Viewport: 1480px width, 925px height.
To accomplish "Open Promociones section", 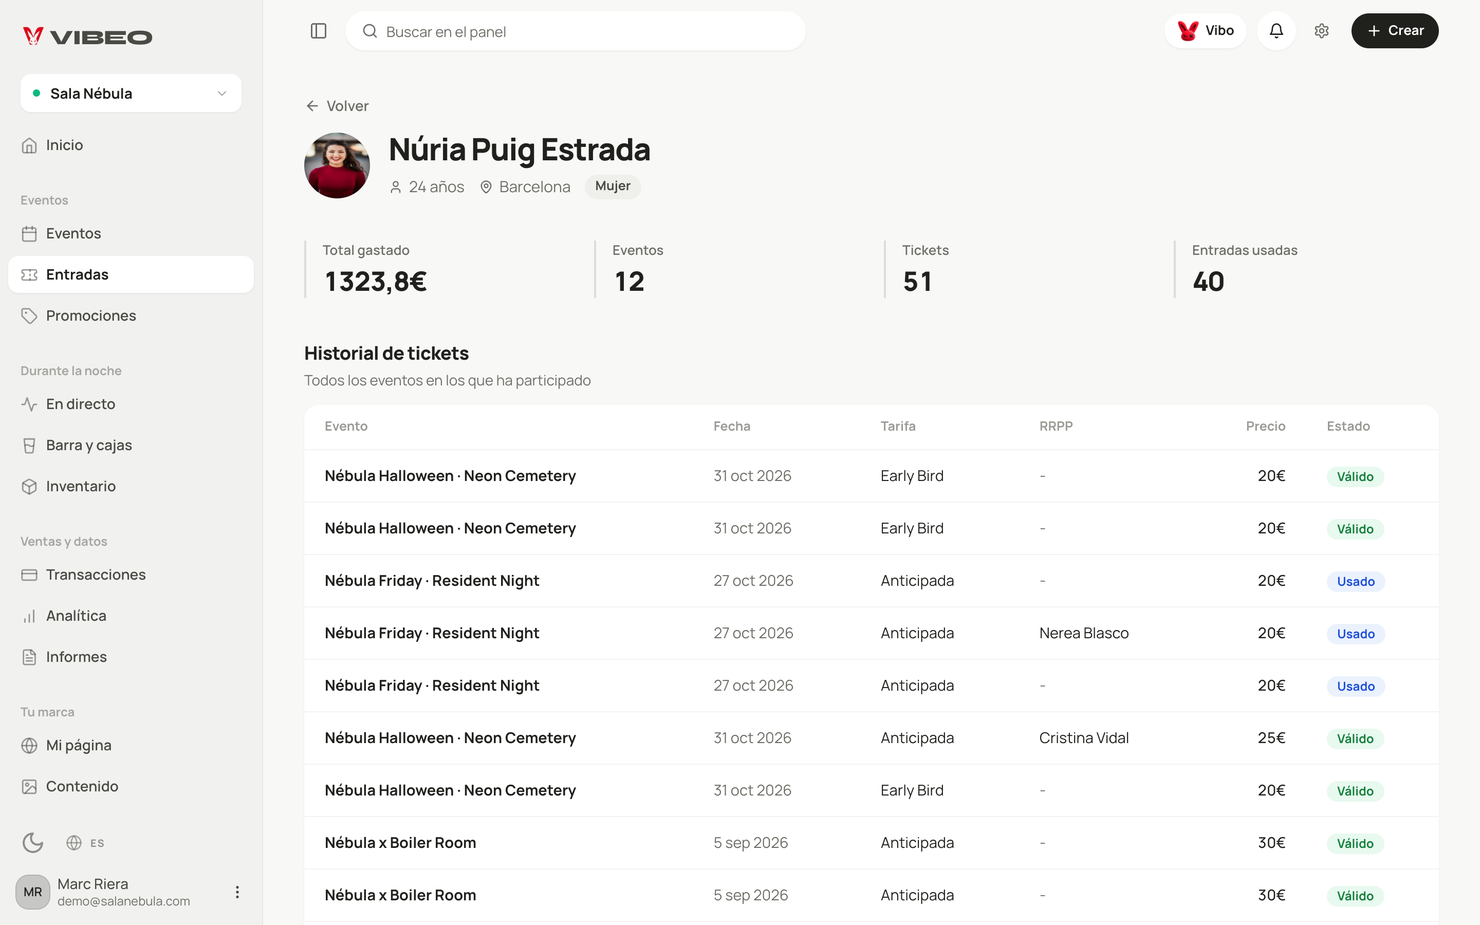I will pos(131,315).
